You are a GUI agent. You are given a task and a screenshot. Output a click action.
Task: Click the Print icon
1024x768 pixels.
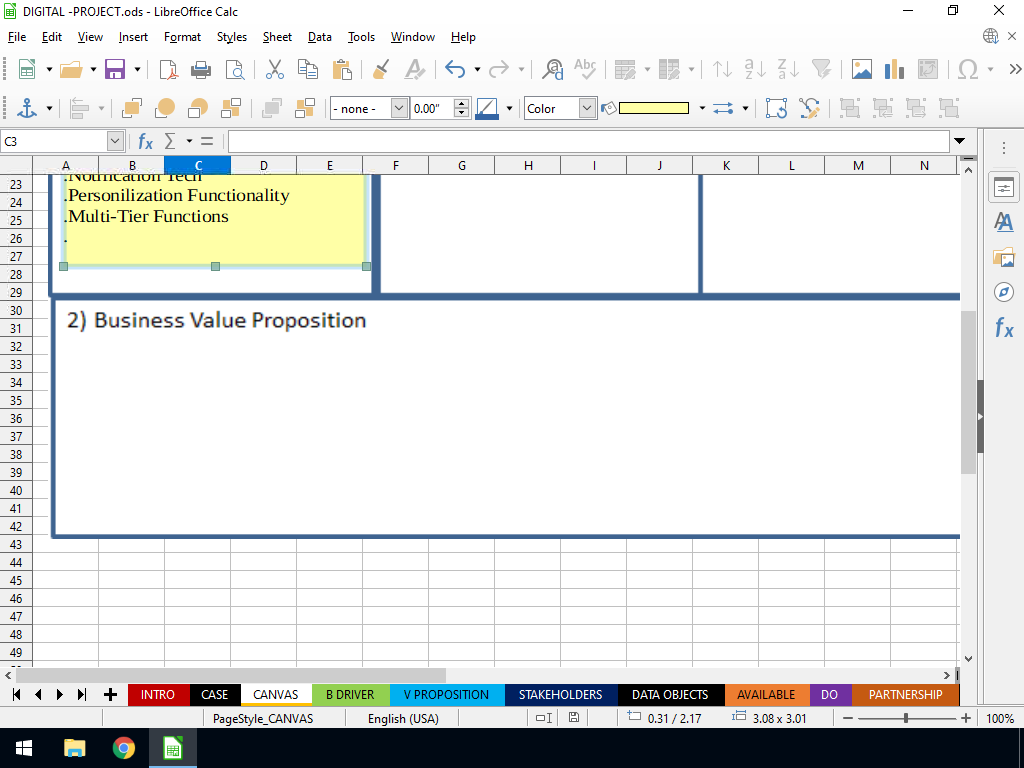[x=200, y=69]
